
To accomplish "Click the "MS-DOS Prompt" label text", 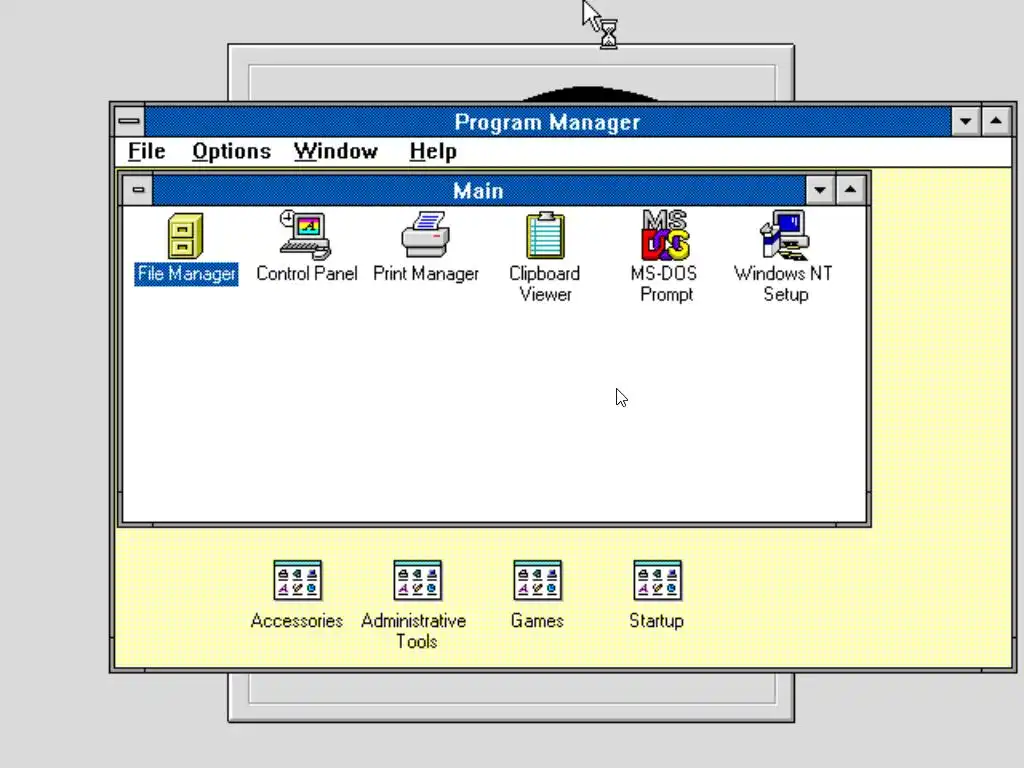I will point(664,284).
